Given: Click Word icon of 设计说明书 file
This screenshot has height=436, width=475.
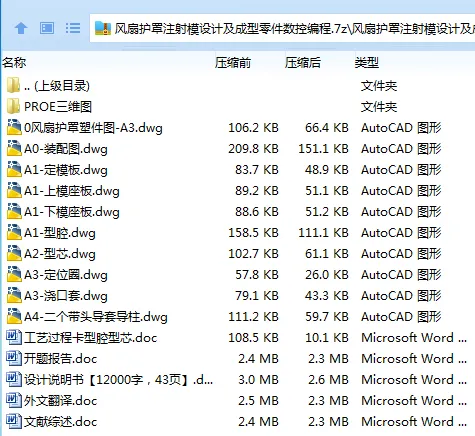Looking at the screenshot, I should coord(14,379).
